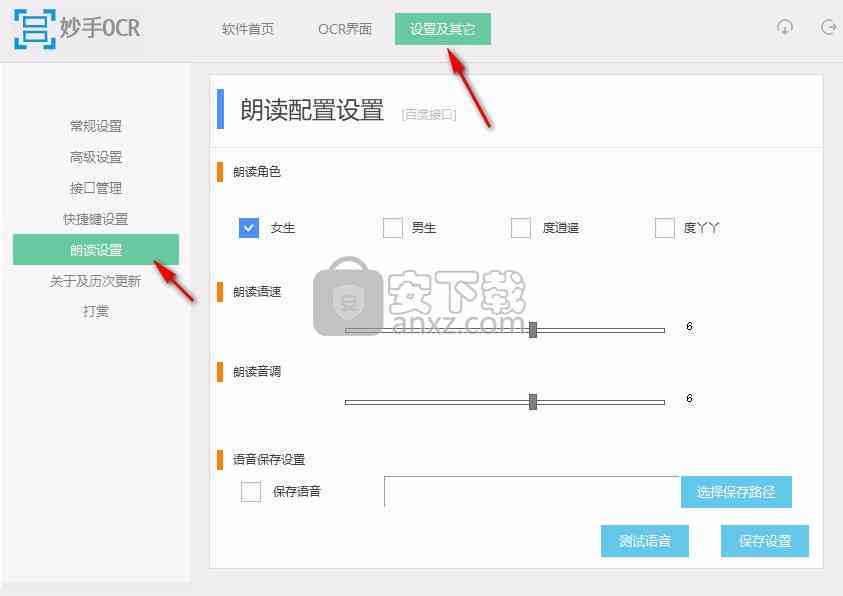843x596 pixels.
Task: Click the download icon at top right
Action: click(785, 27)
